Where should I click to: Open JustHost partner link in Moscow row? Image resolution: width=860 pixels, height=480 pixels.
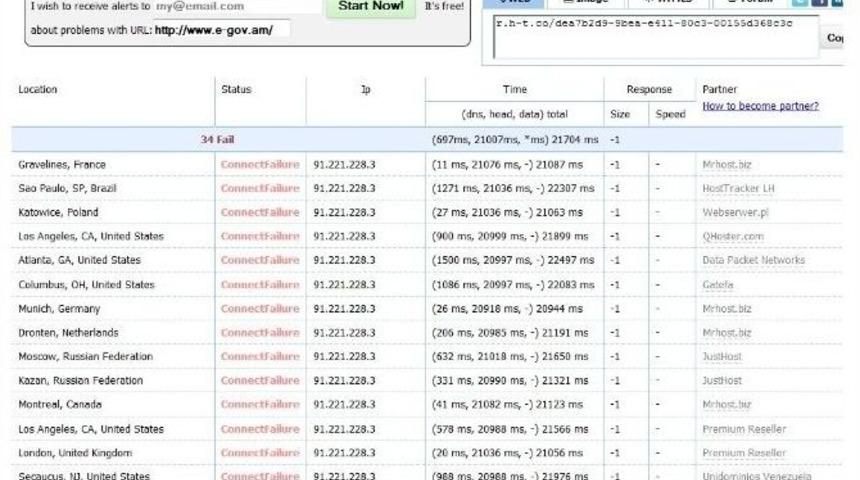[x=722, y=357]
